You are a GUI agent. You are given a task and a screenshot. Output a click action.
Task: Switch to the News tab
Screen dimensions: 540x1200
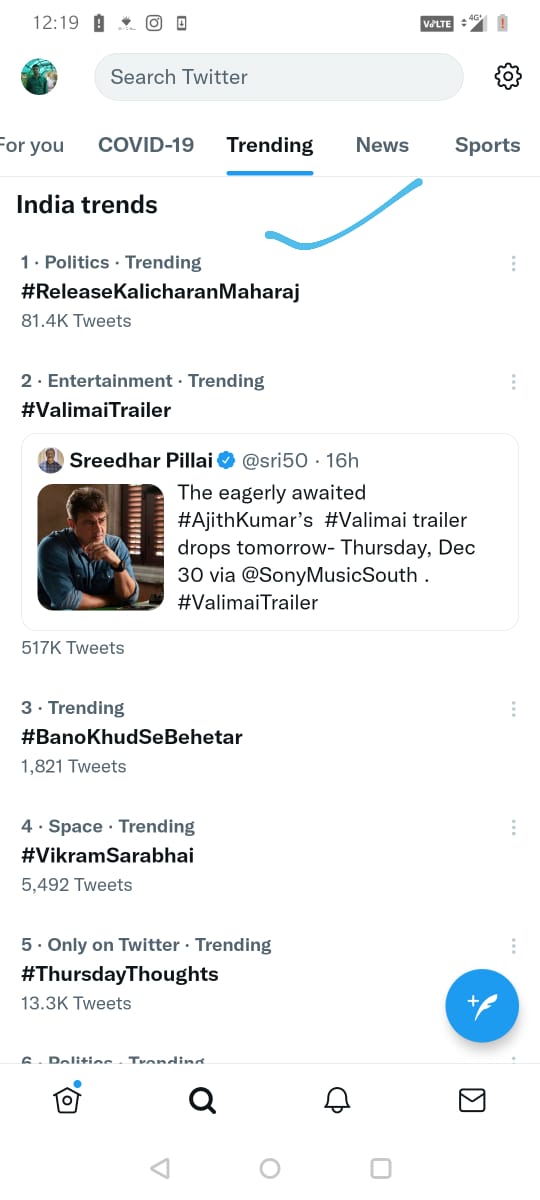[x=382, y=145]
